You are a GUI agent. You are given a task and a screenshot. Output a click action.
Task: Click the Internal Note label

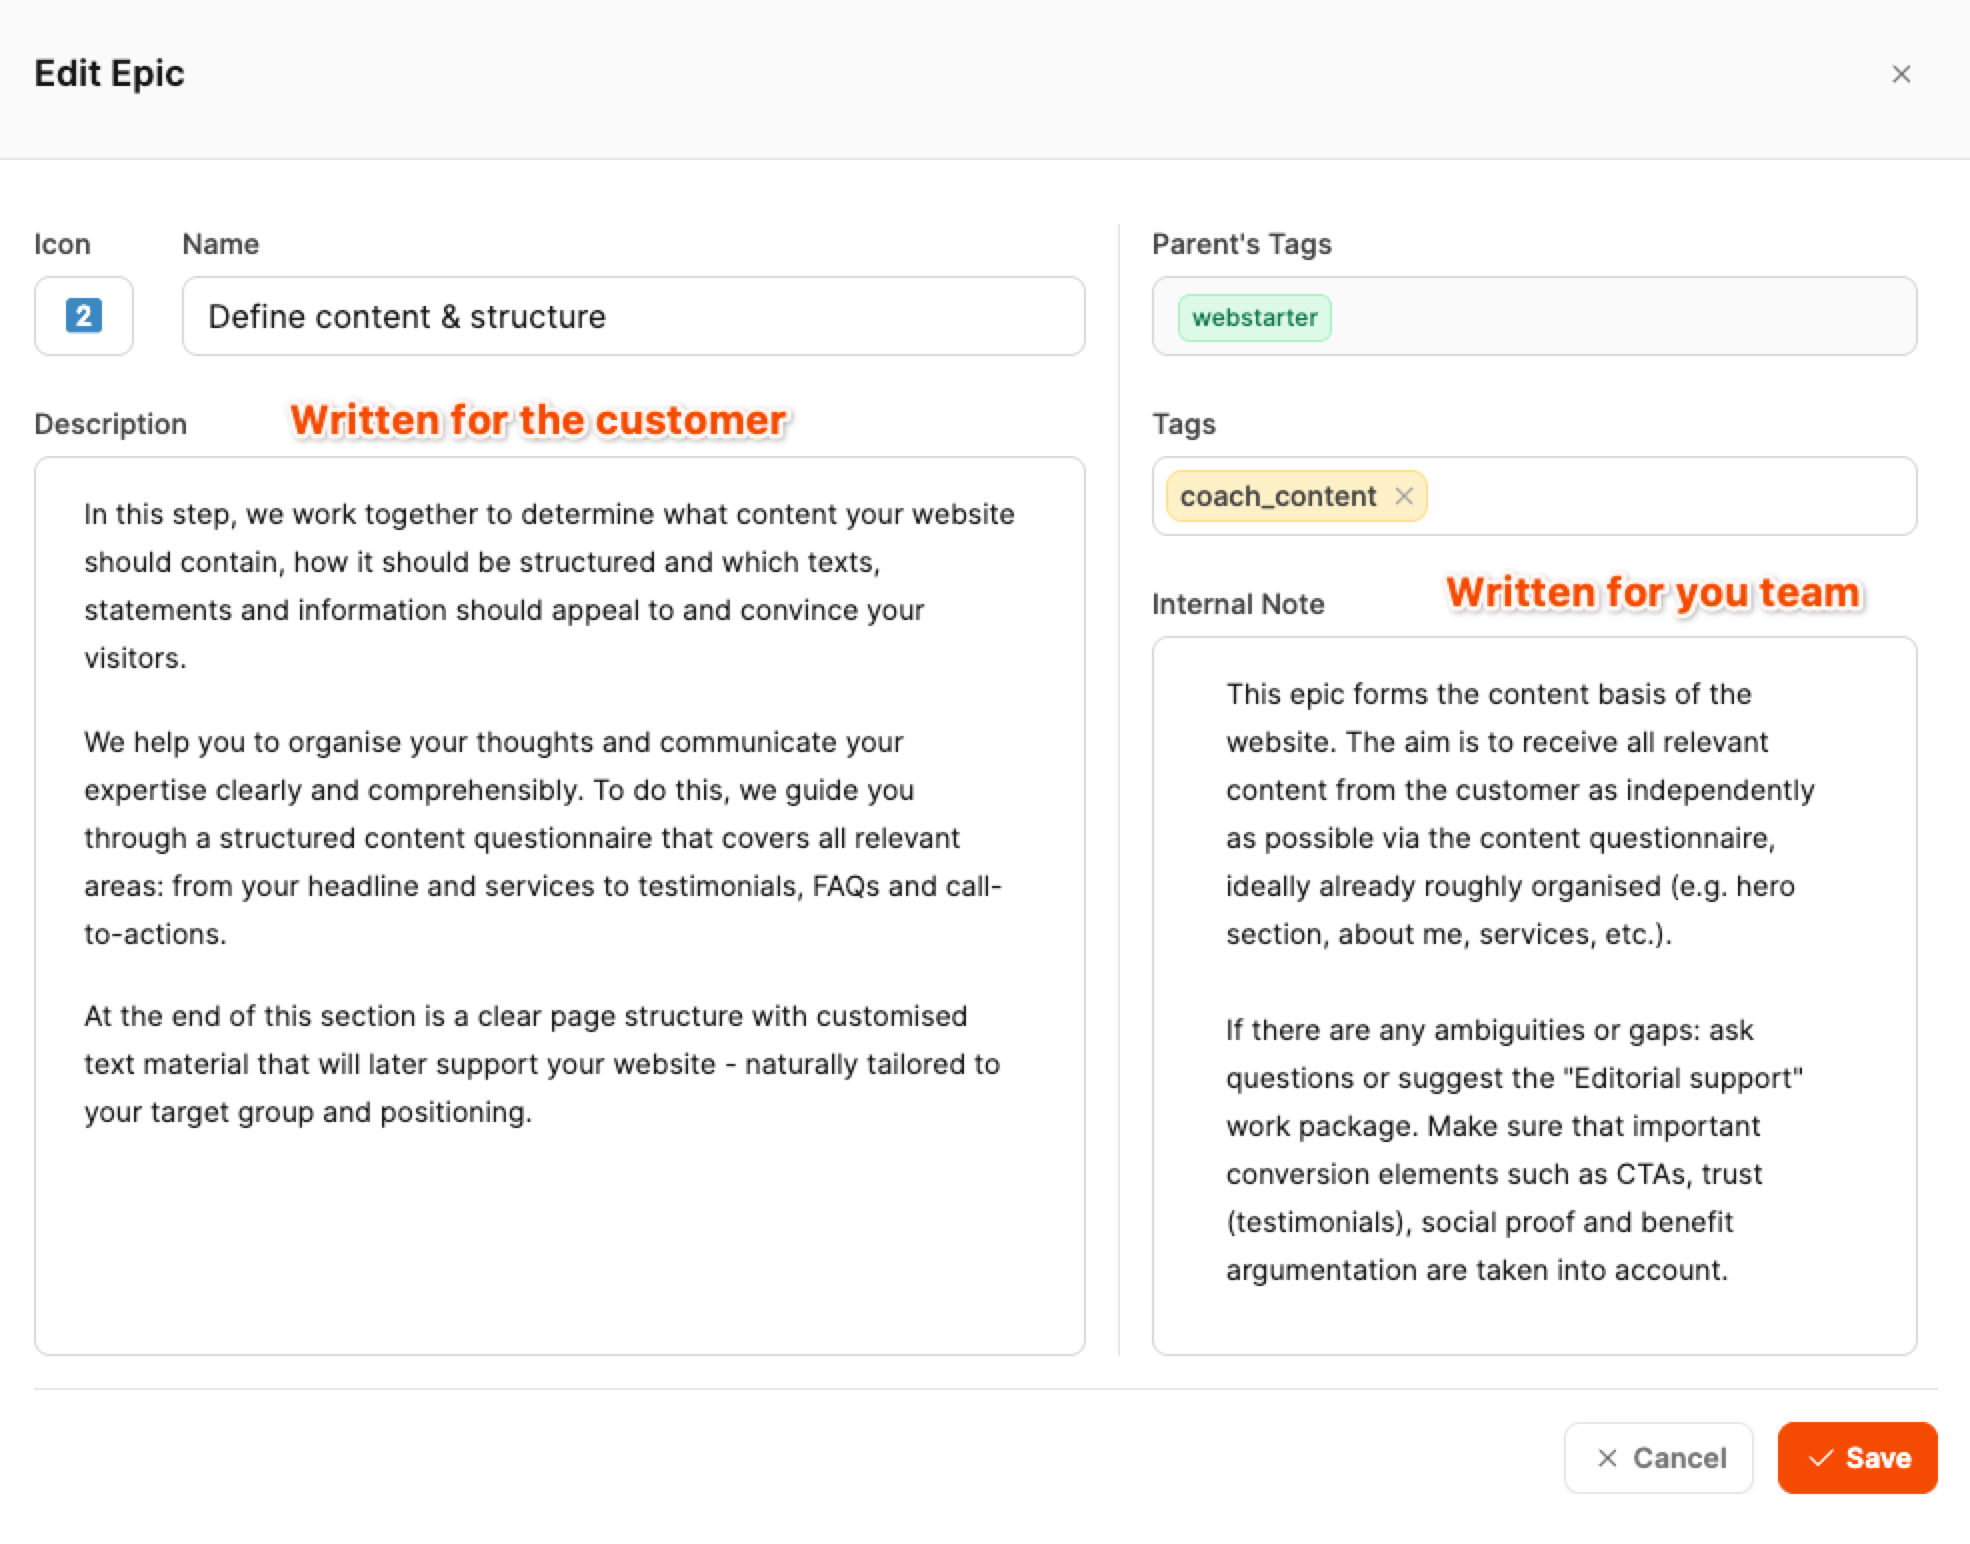1237,604
